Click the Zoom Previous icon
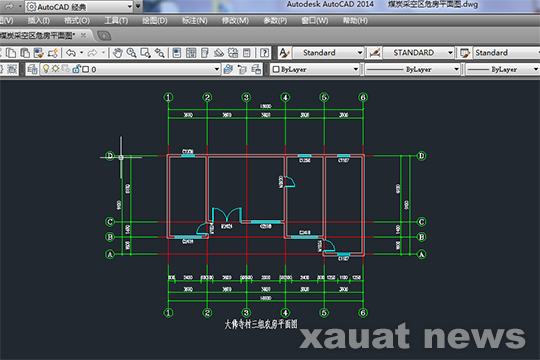This screenshot has height=360, width=540. coord(159,53)
